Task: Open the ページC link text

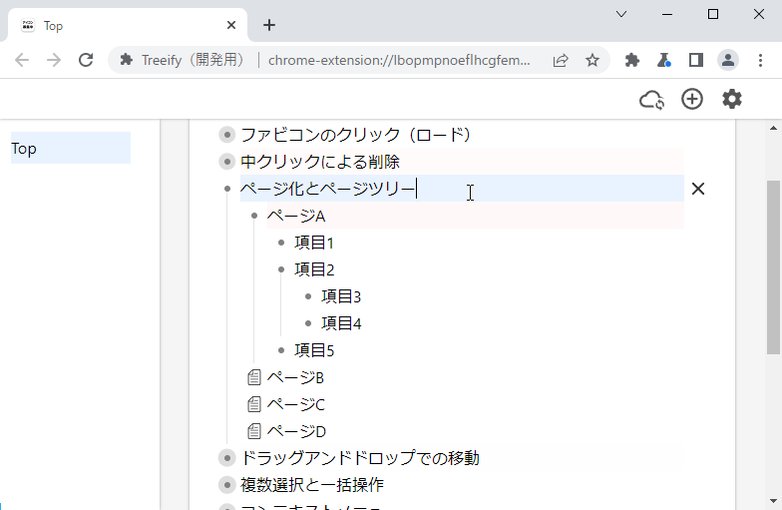Action: tap(296, 404)
